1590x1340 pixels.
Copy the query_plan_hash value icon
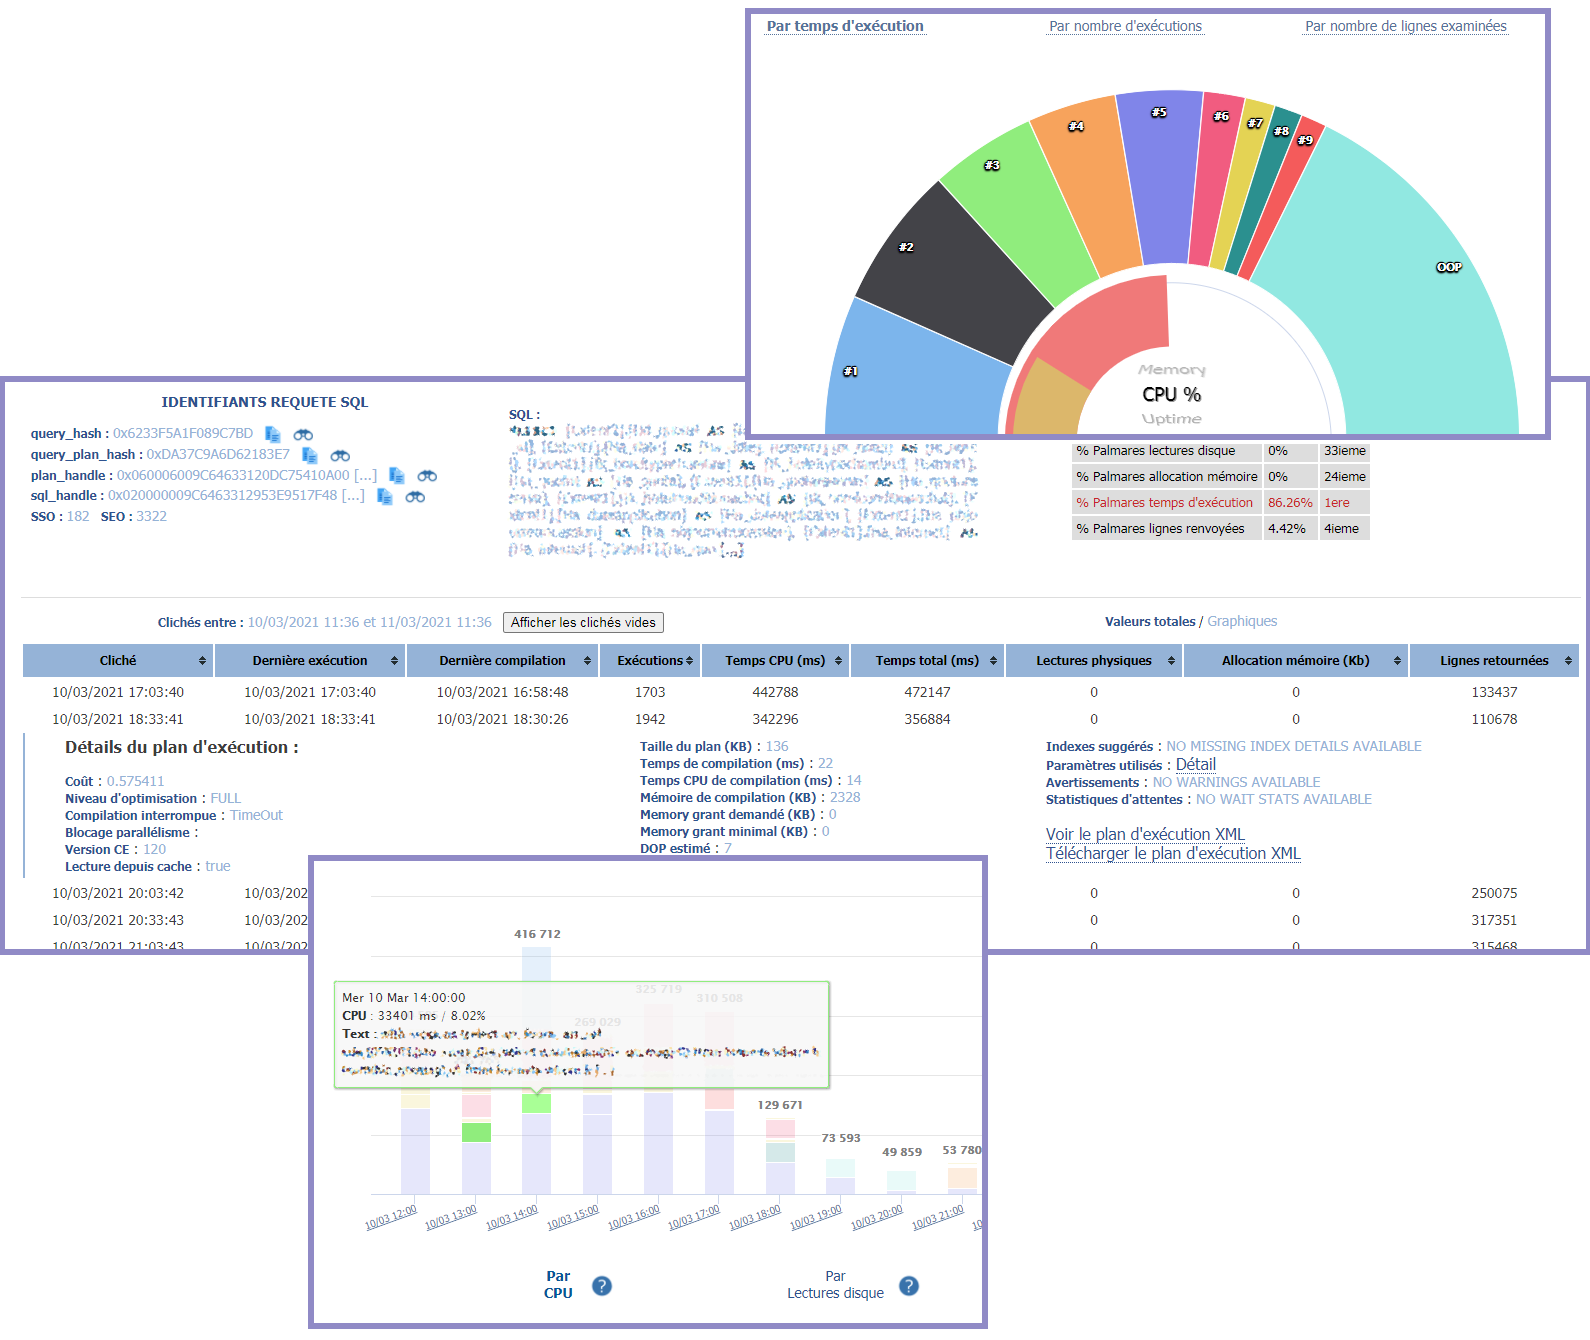click(x=310, y=455)
